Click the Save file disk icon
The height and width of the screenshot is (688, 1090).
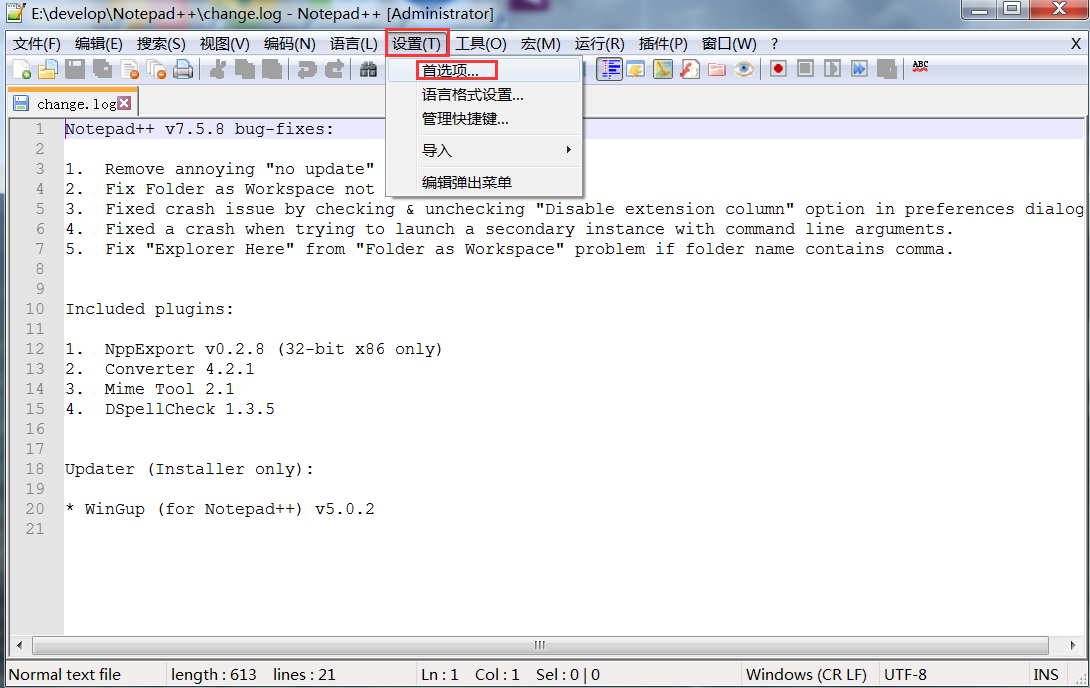click(x=75, y=69)
